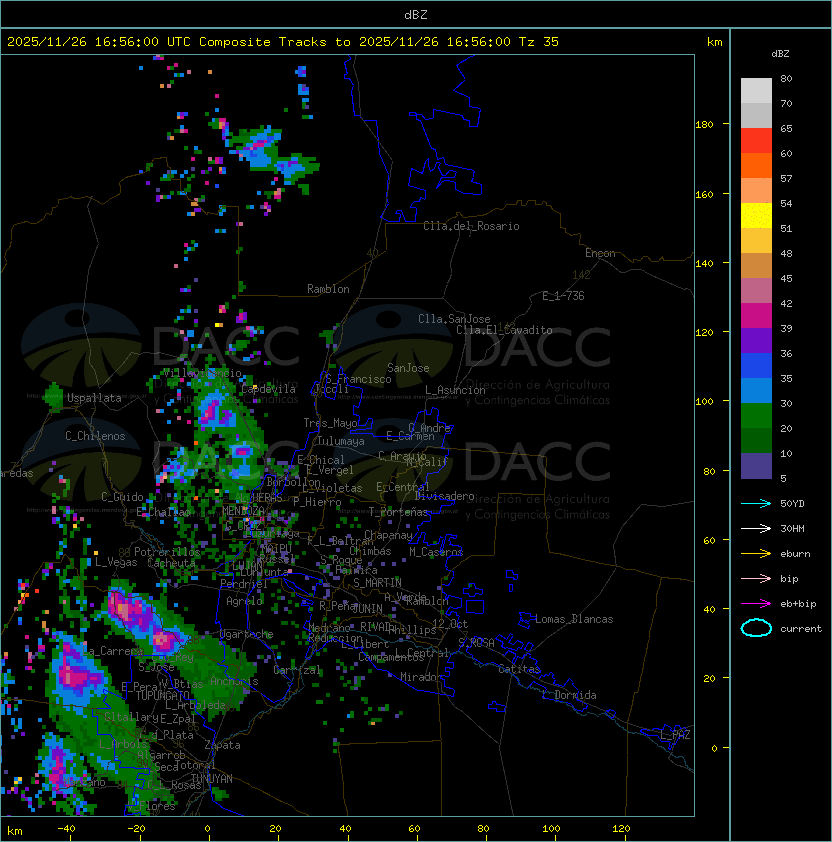The width and height of the screenshot is (832, 842).
Task: Click the magenta eb+bip arrow in legend
Action: click(756, 604)
